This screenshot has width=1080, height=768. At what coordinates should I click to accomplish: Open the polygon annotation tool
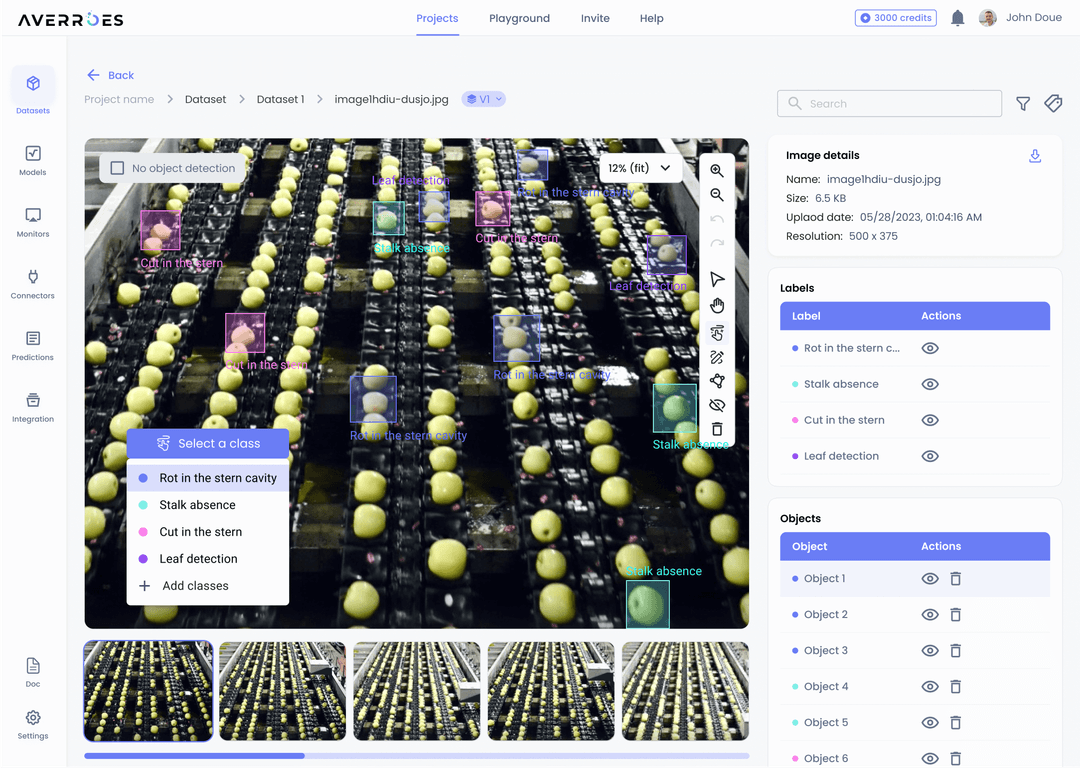tap(717, 381)
